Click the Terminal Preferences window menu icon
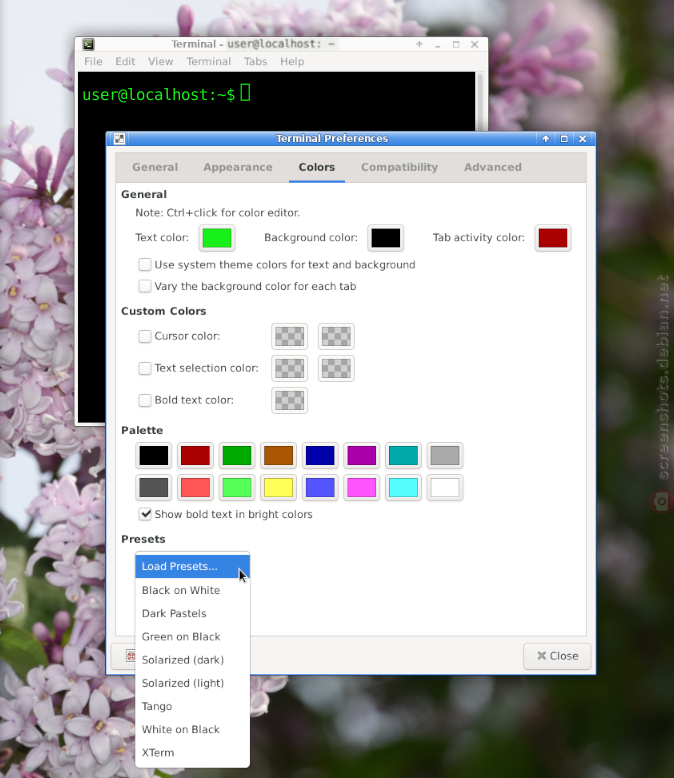The width and height of the screenshot is (674, 778). (119, 139)
